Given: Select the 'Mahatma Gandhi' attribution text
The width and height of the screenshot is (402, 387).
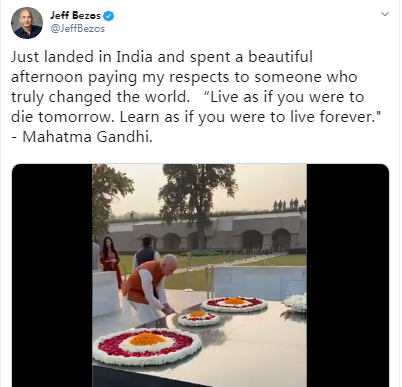Looking at the screenshot, I should click(x=87, y=137).
